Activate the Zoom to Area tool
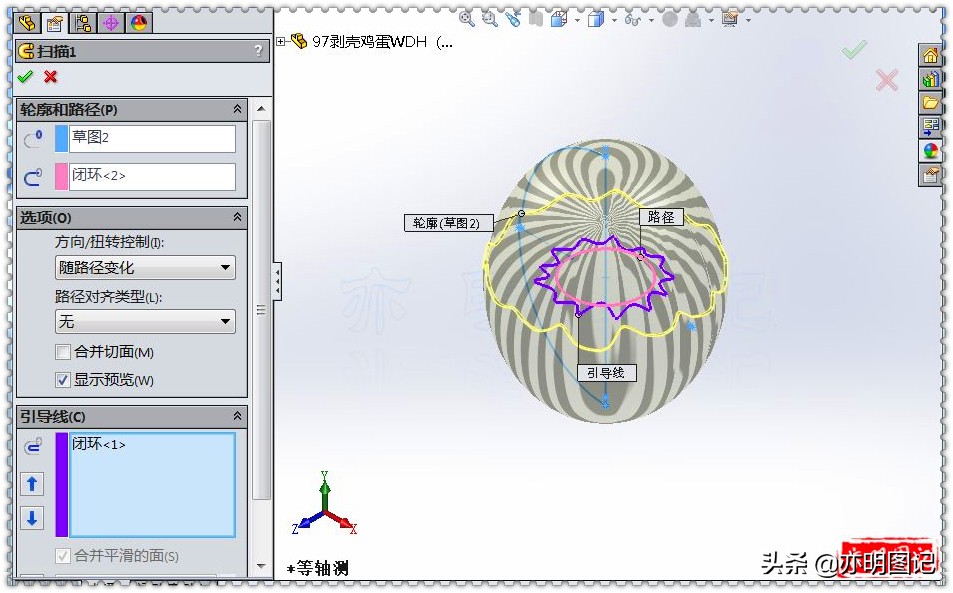The image size is (953, 593). coord(489,18)
